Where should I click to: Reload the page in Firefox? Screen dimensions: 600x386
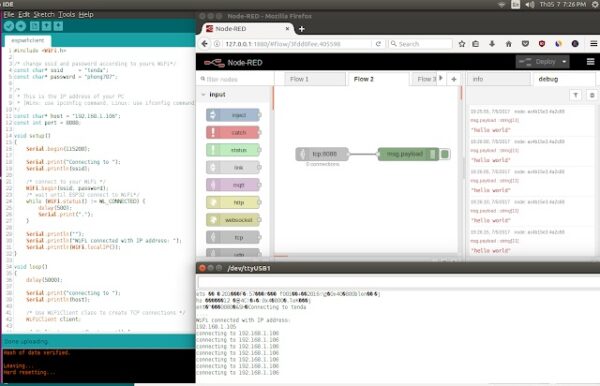pos(378,44)
